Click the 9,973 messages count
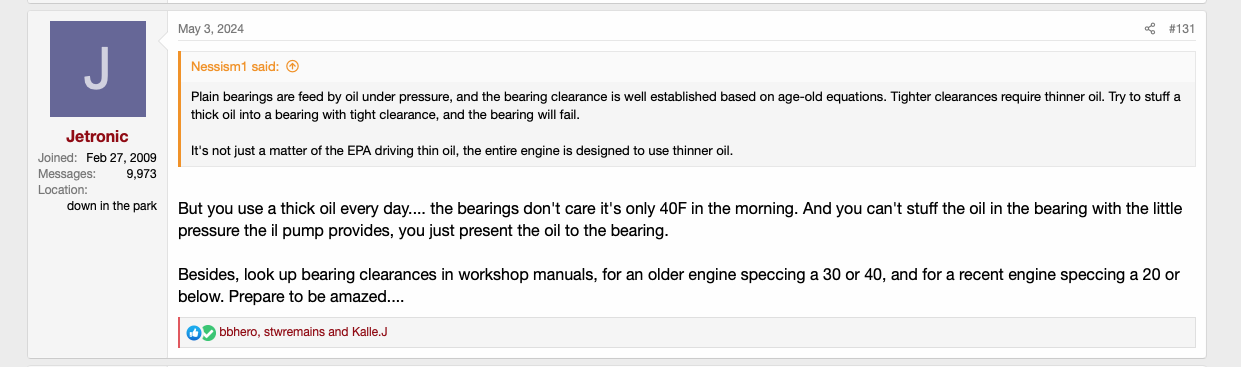 141,174
